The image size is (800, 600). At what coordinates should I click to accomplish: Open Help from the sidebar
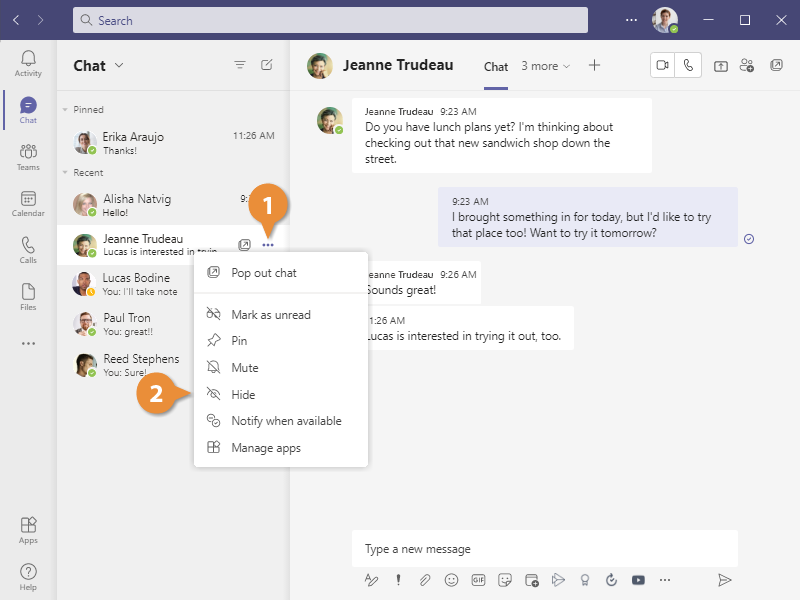pyautogui.click(x=28, y=577)
